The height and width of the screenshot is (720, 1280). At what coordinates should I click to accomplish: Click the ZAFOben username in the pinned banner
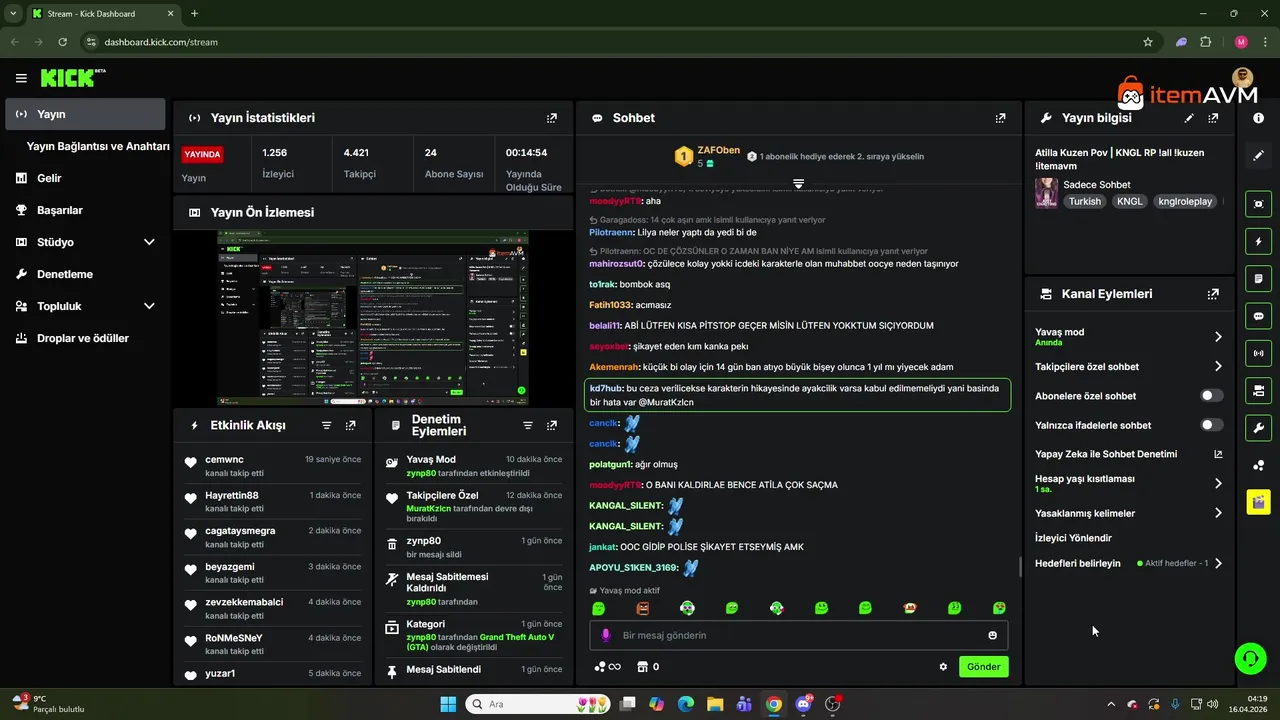click(718, 150)
